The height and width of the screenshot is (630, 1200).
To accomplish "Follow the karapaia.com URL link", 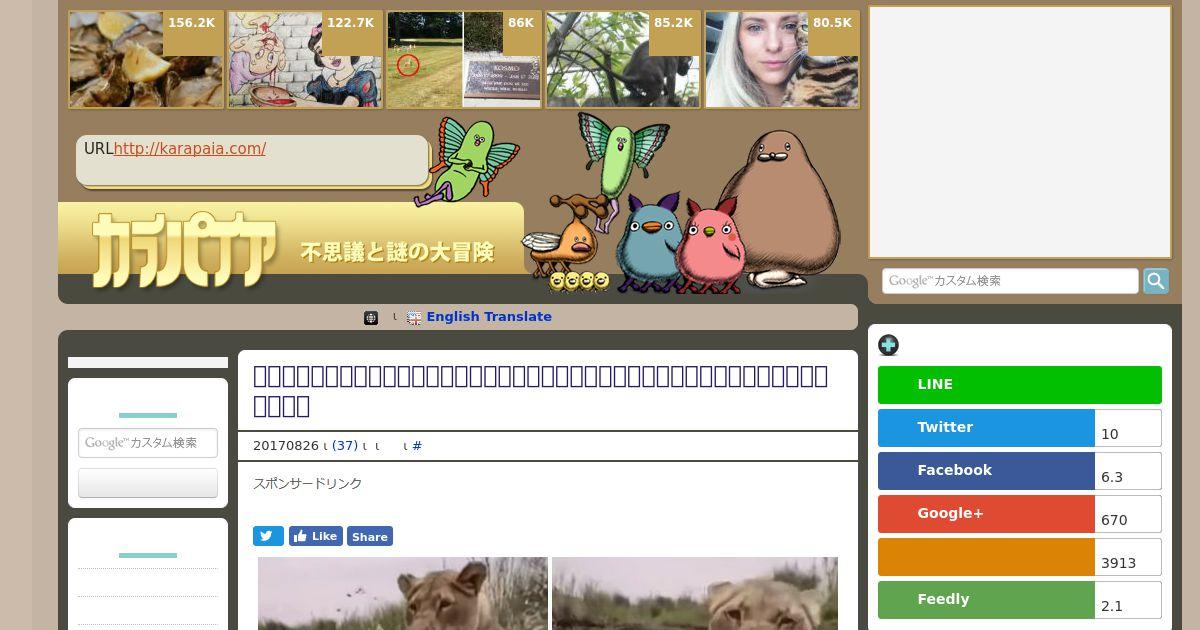I will click(x=190, y=149).
